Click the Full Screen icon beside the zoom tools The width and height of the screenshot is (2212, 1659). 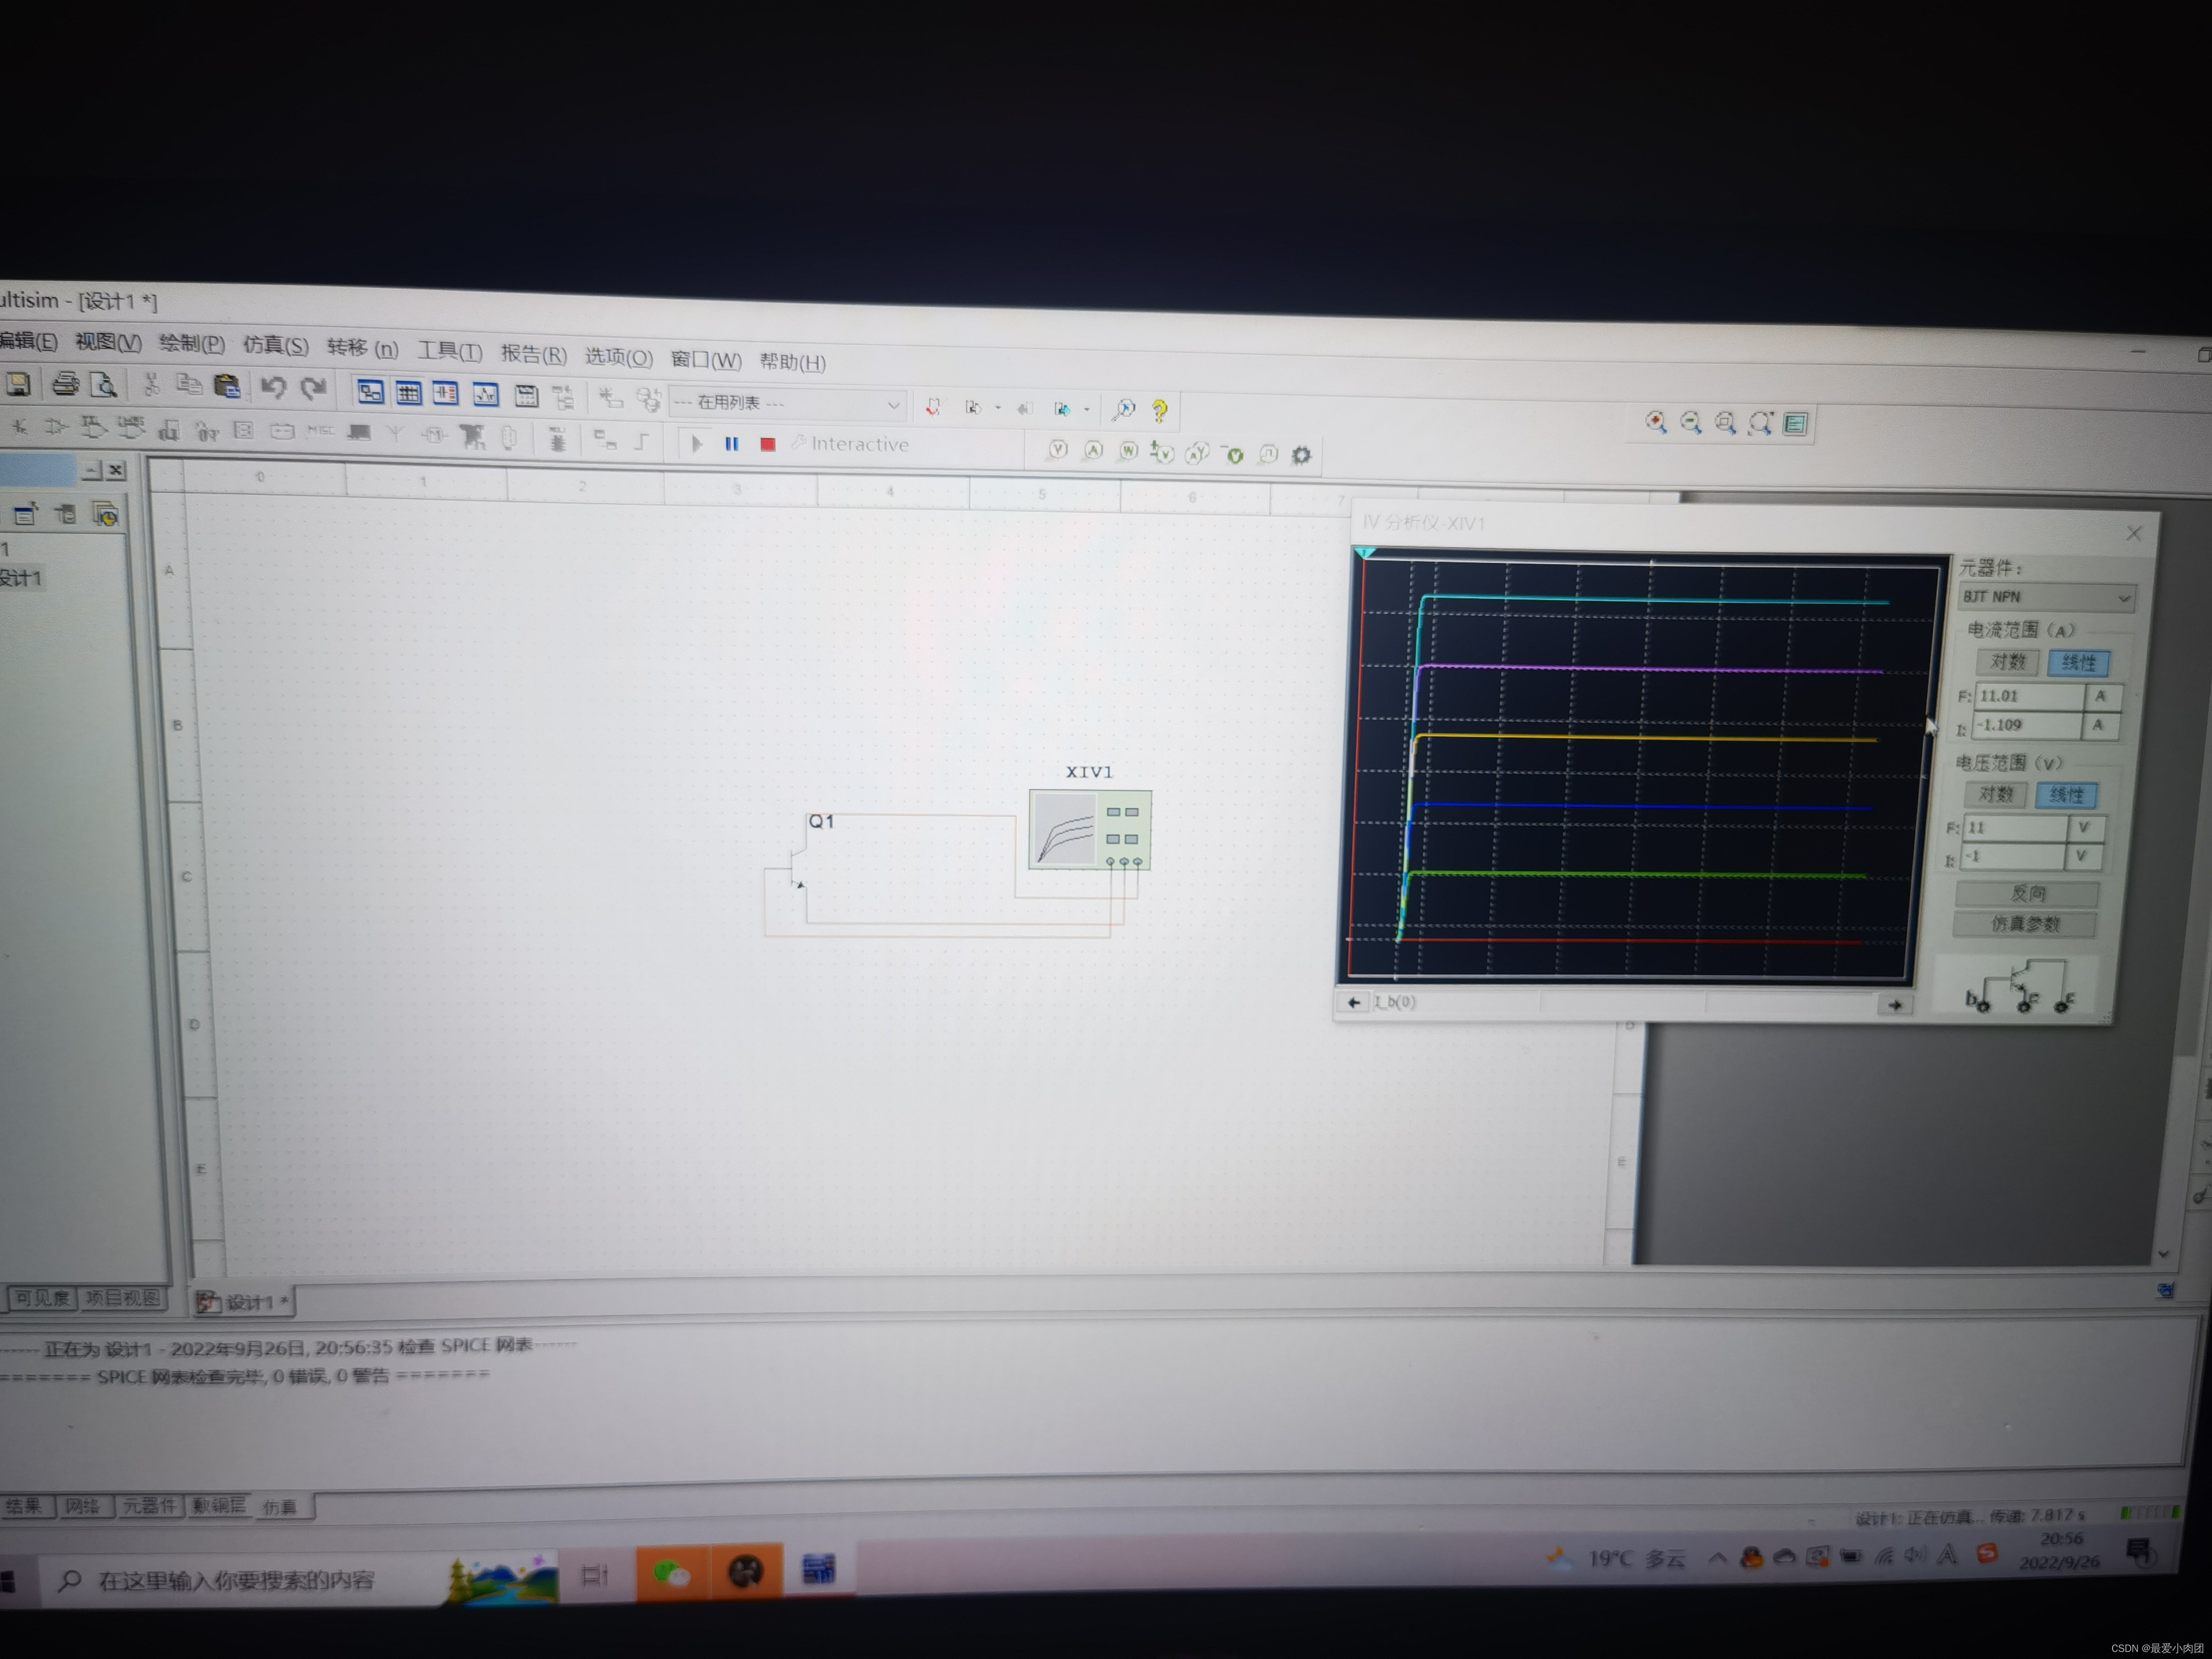(x=1795, y=425)
